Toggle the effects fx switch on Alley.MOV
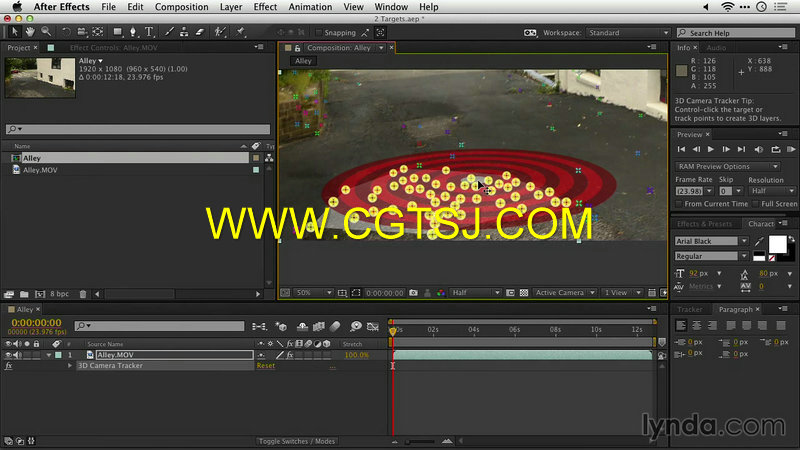Image resolution: width=800 pixels, height=450 pixels. [x=290, y=355]
